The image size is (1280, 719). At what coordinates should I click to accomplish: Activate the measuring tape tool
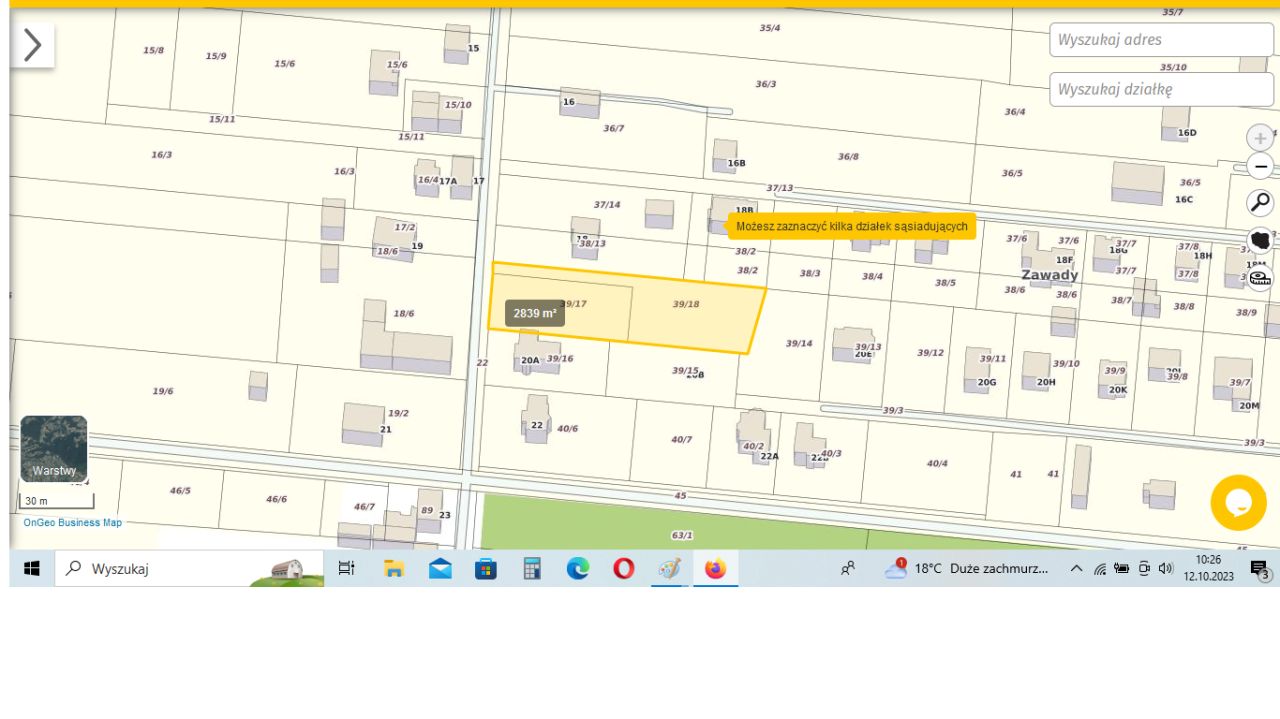(1260, 278)
